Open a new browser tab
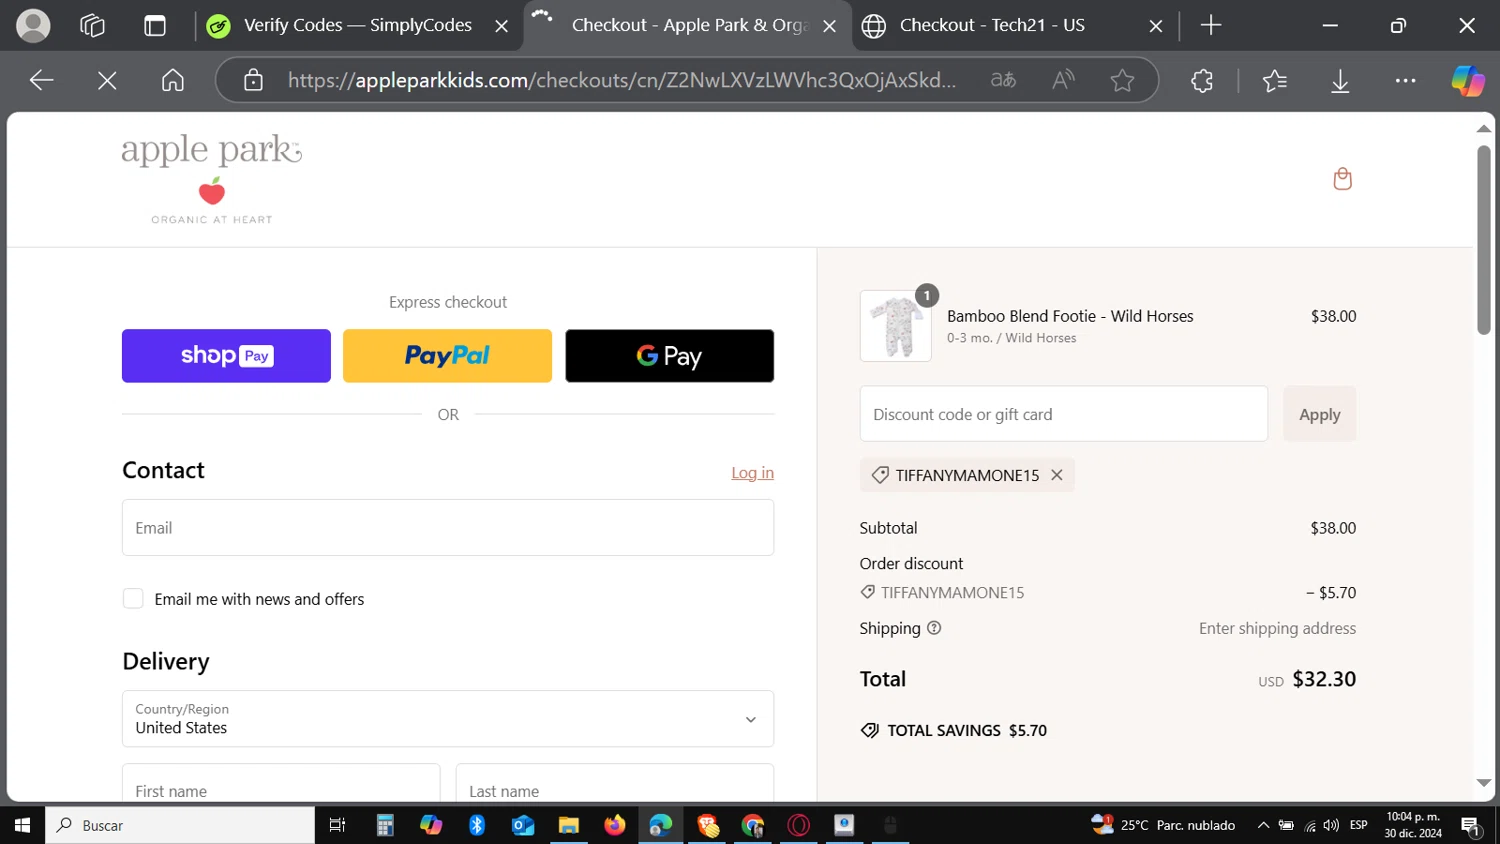Screen dimensions: 1500x844 point(1211,26)
